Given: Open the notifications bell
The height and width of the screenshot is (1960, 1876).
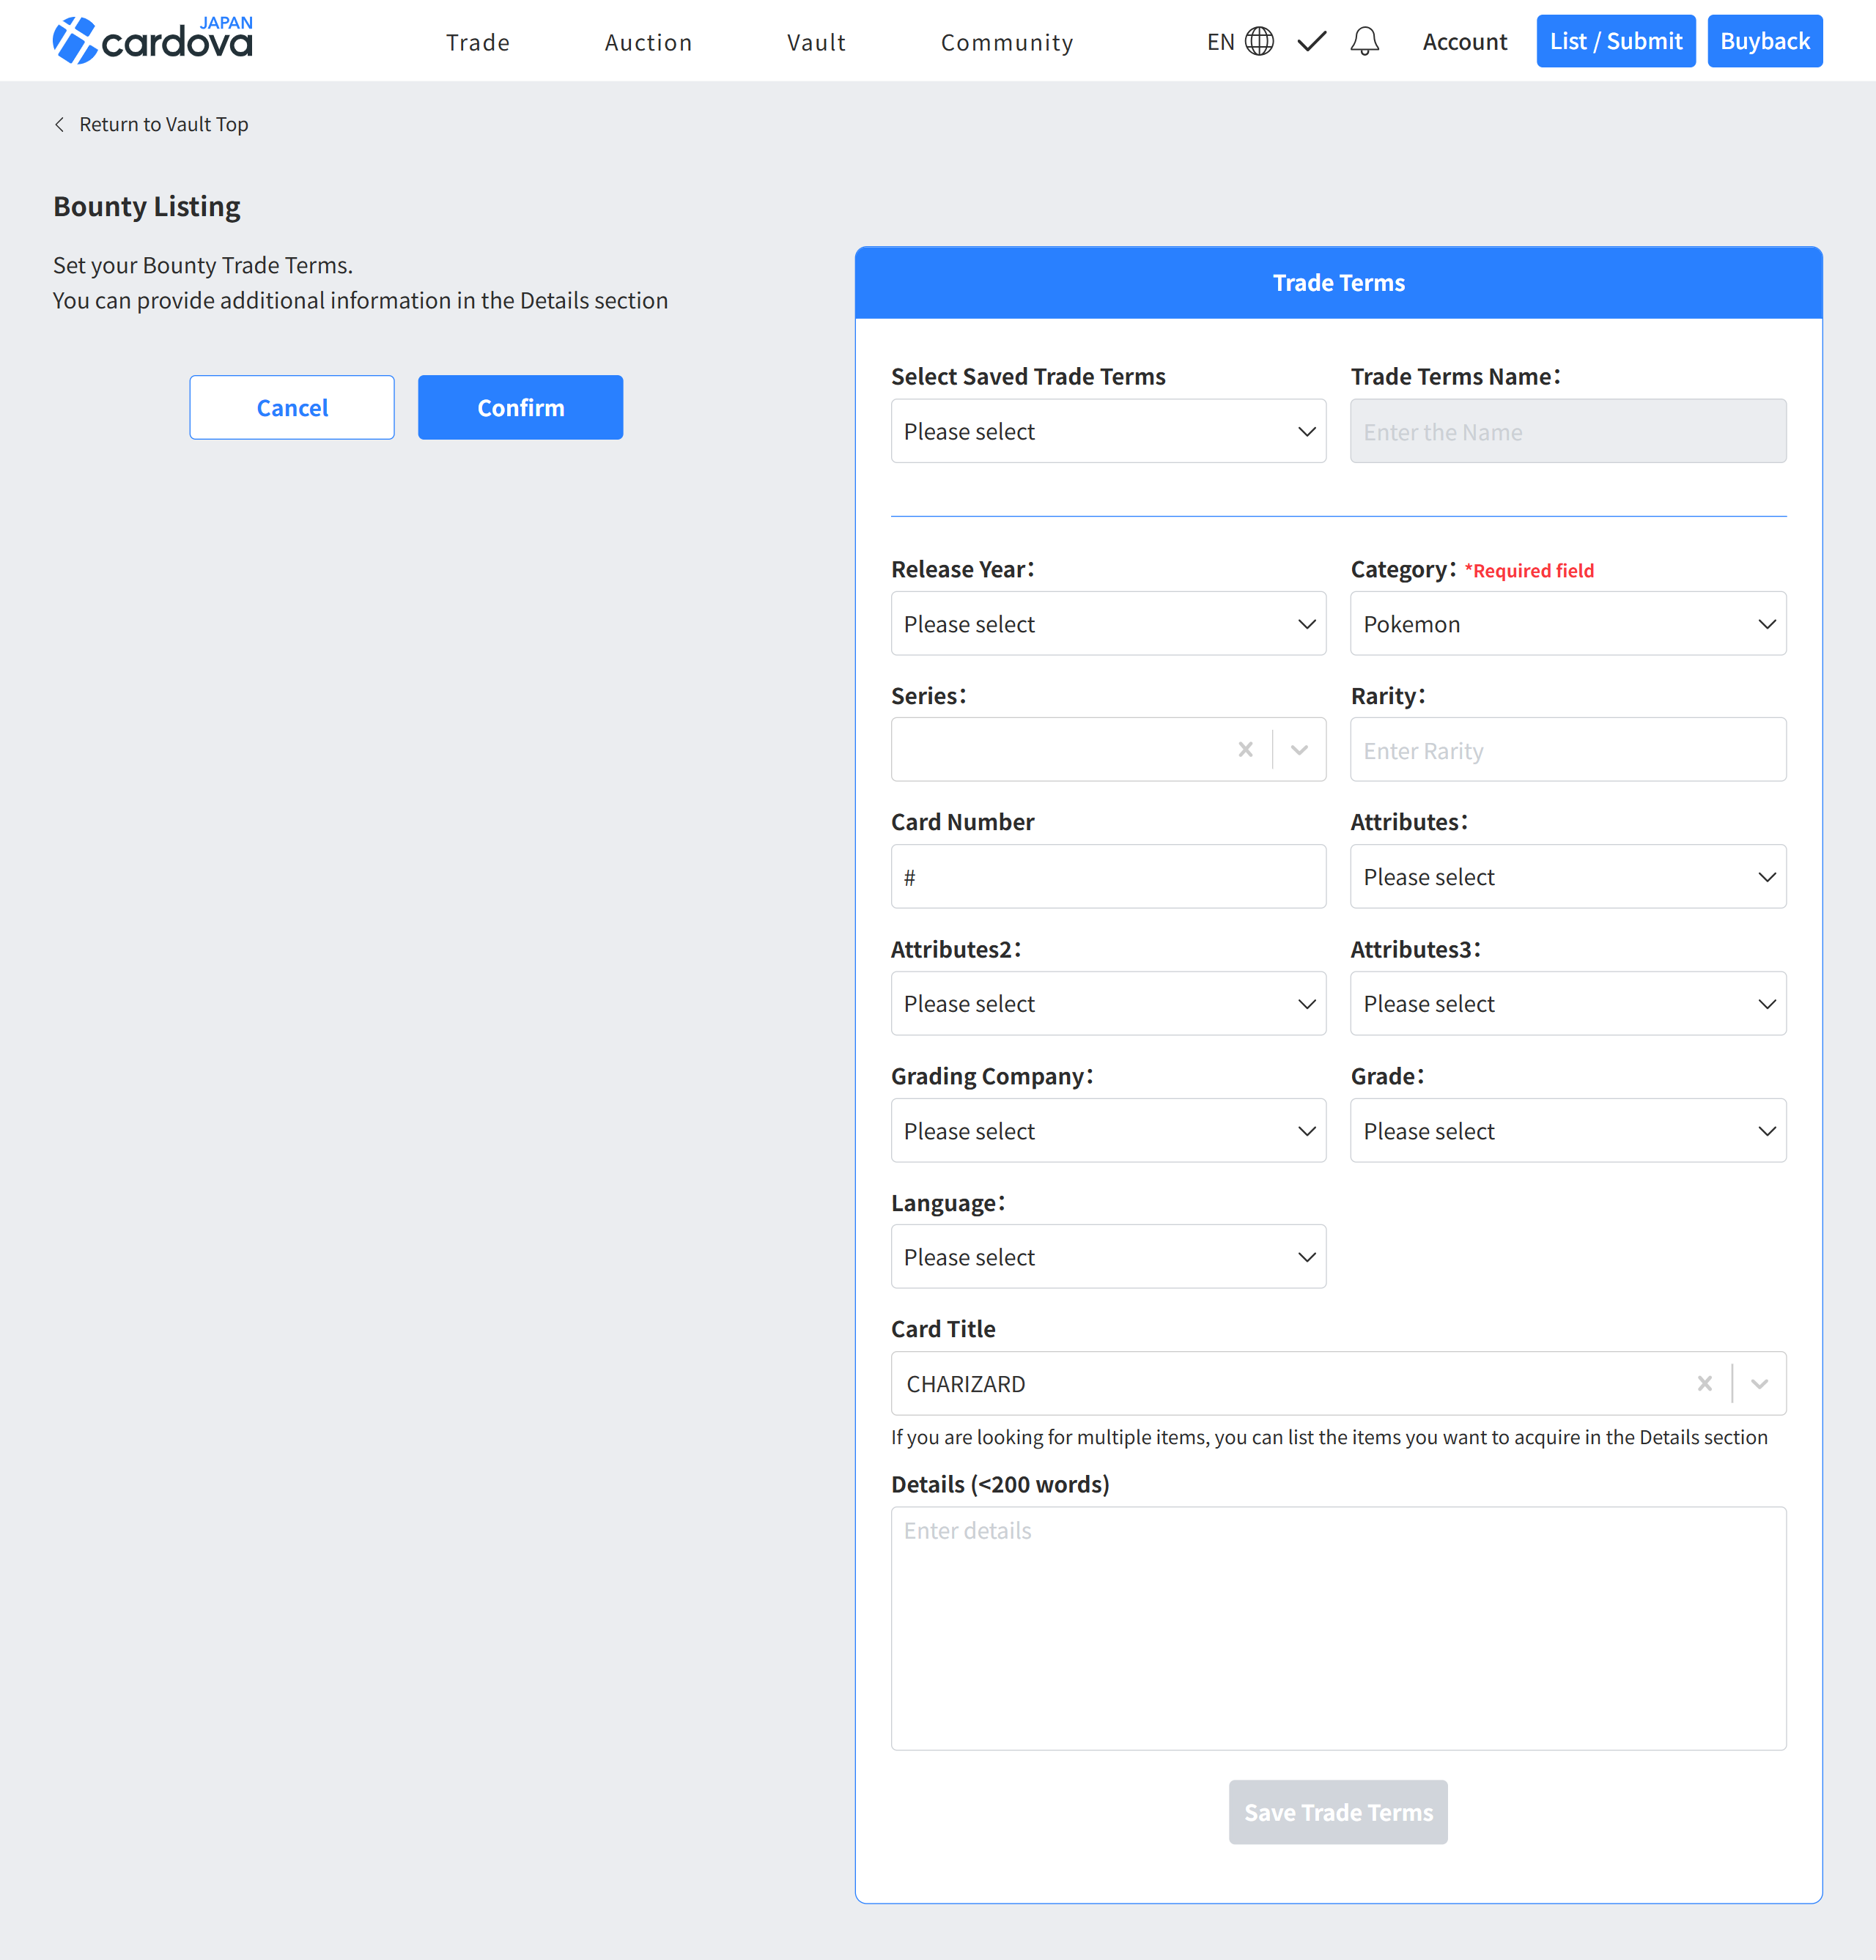Looking at the screenshot, I should click(x=1364, y=41).
